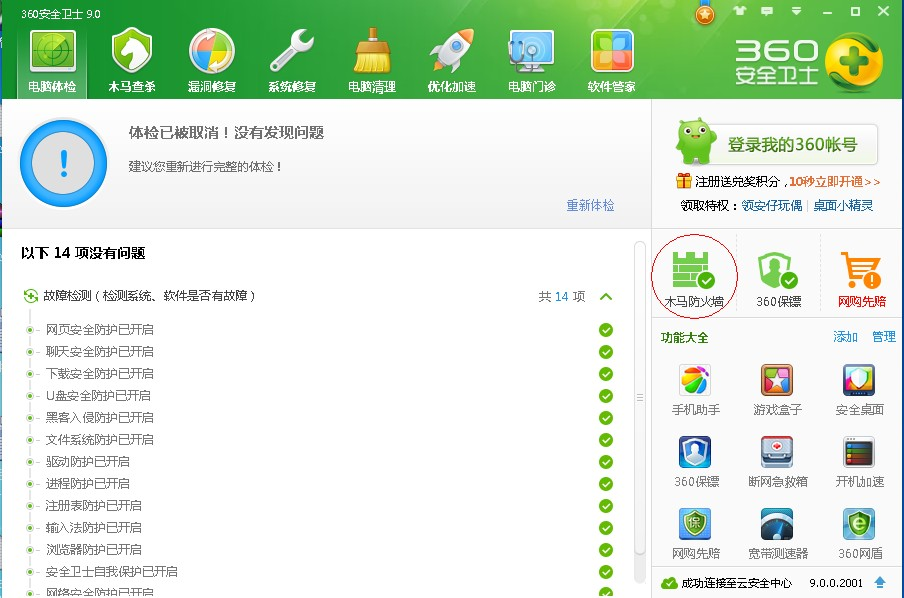This screenshot has width=904, height=598.
Task: Collapse the 故障检测 section
Action: pos(605,296)
